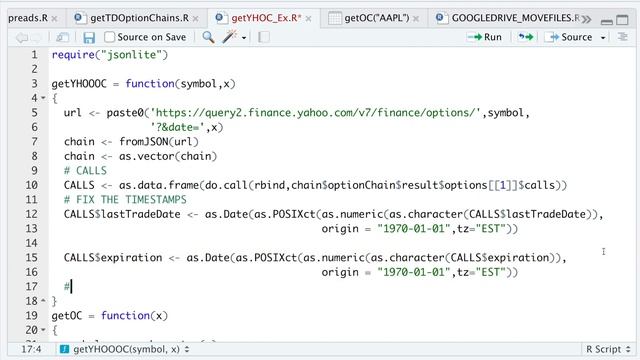Enable the Source on Save checkbox
The image size is (640, 360).
(x=109, y=37)
